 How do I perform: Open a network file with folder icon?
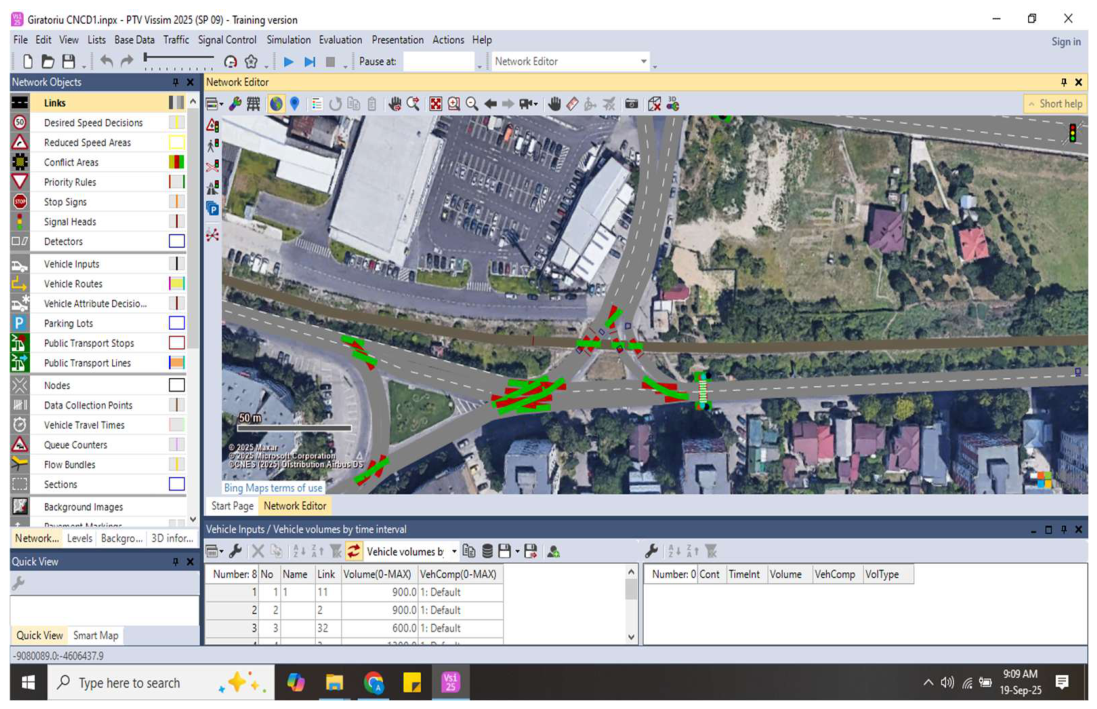(x=48, y=62)
